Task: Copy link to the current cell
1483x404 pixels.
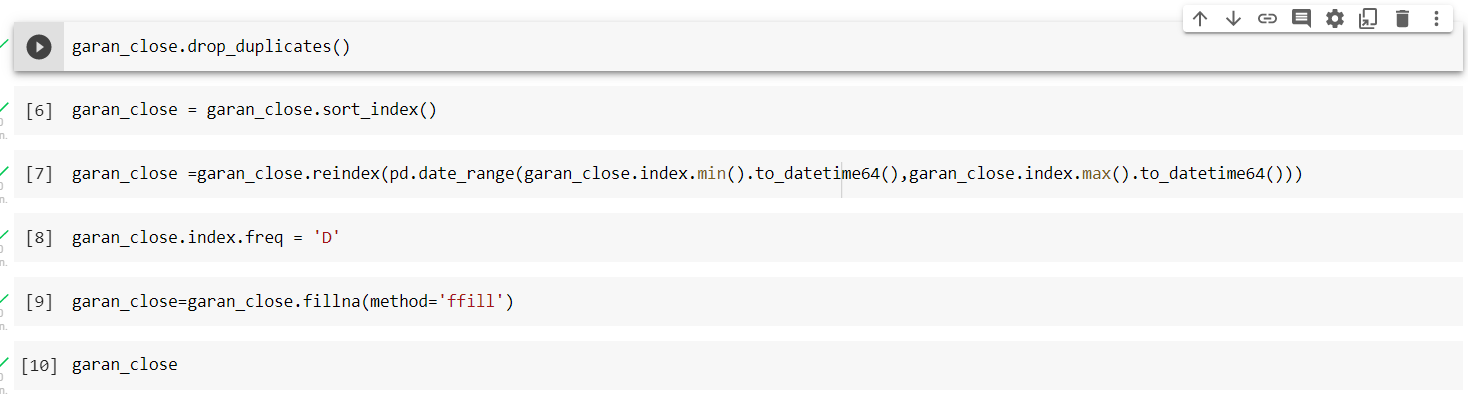Action: click(x=1267, y=18)
